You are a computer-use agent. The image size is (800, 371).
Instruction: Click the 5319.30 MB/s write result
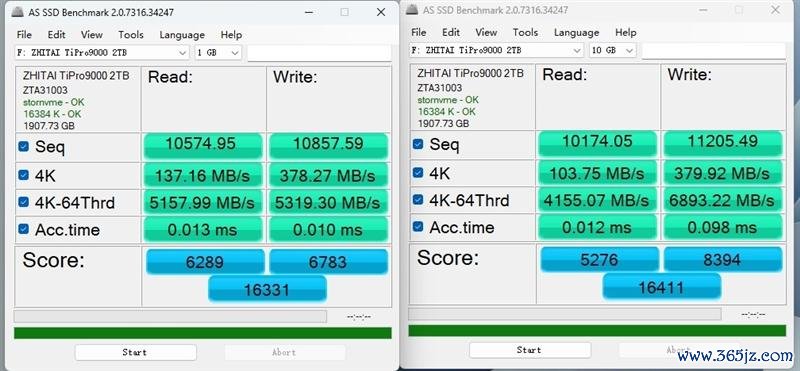[x=329, y=203]
